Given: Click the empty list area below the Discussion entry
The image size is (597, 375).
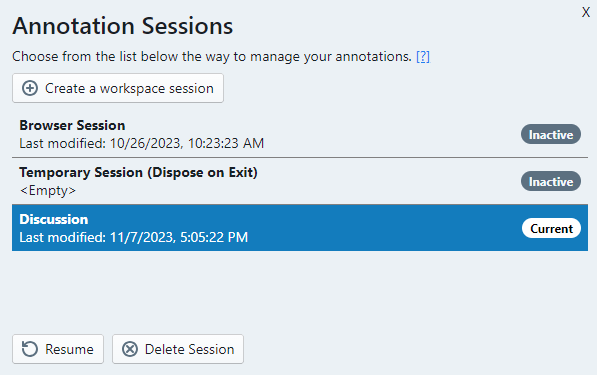Looking at the screenshot, I should [300, 289].
